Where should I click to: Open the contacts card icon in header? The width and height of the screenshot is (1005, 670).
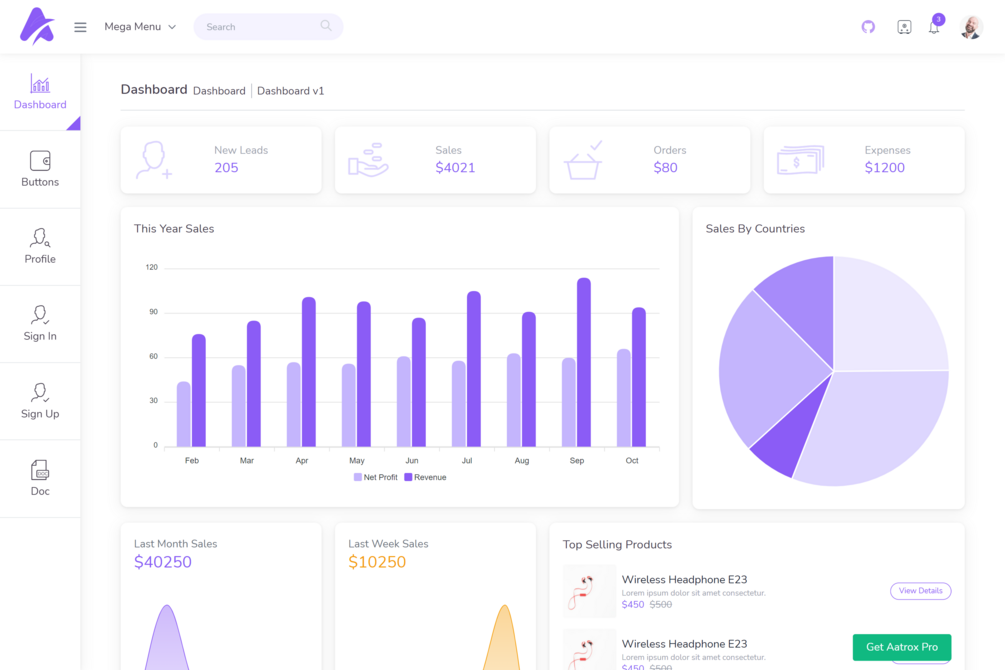[x=904, y=27]
